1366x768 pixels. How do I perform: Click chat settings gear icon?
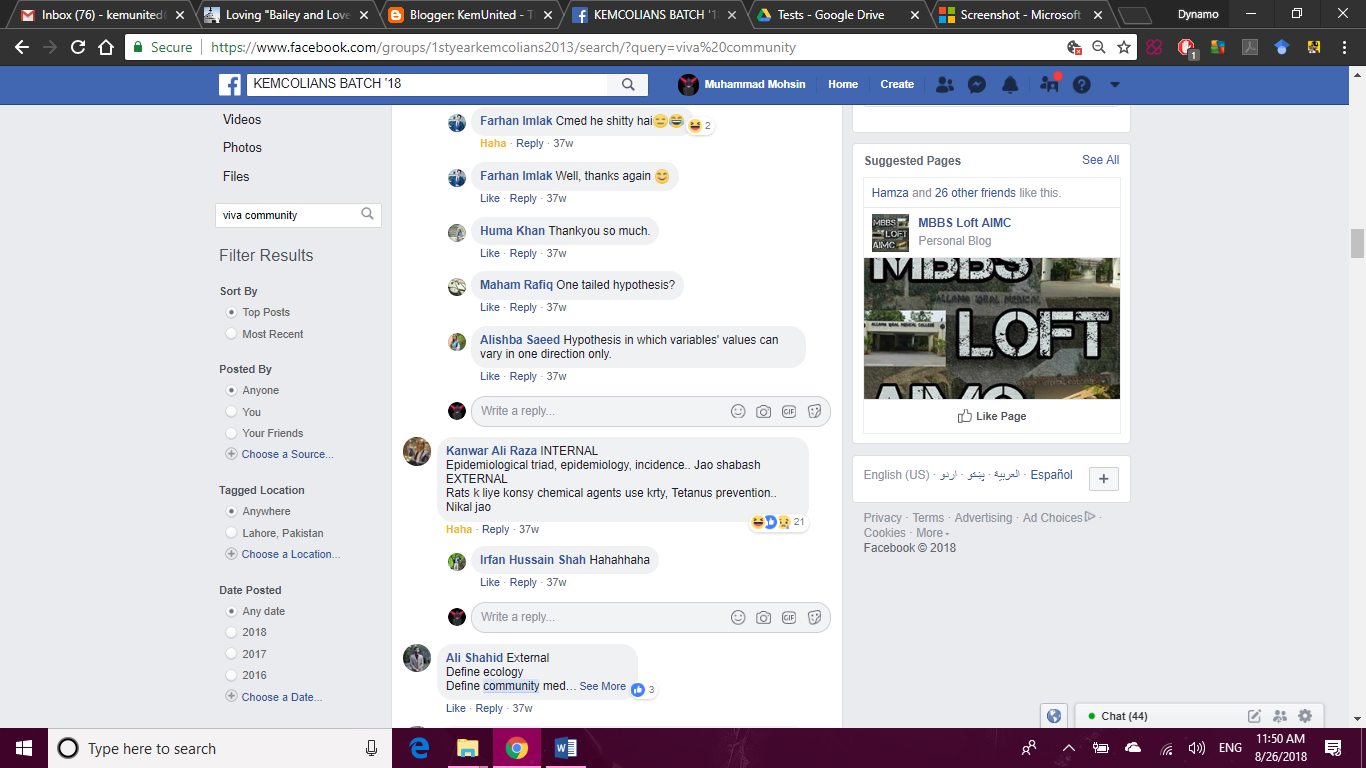pyautogui.click(x=1305, y=716)
